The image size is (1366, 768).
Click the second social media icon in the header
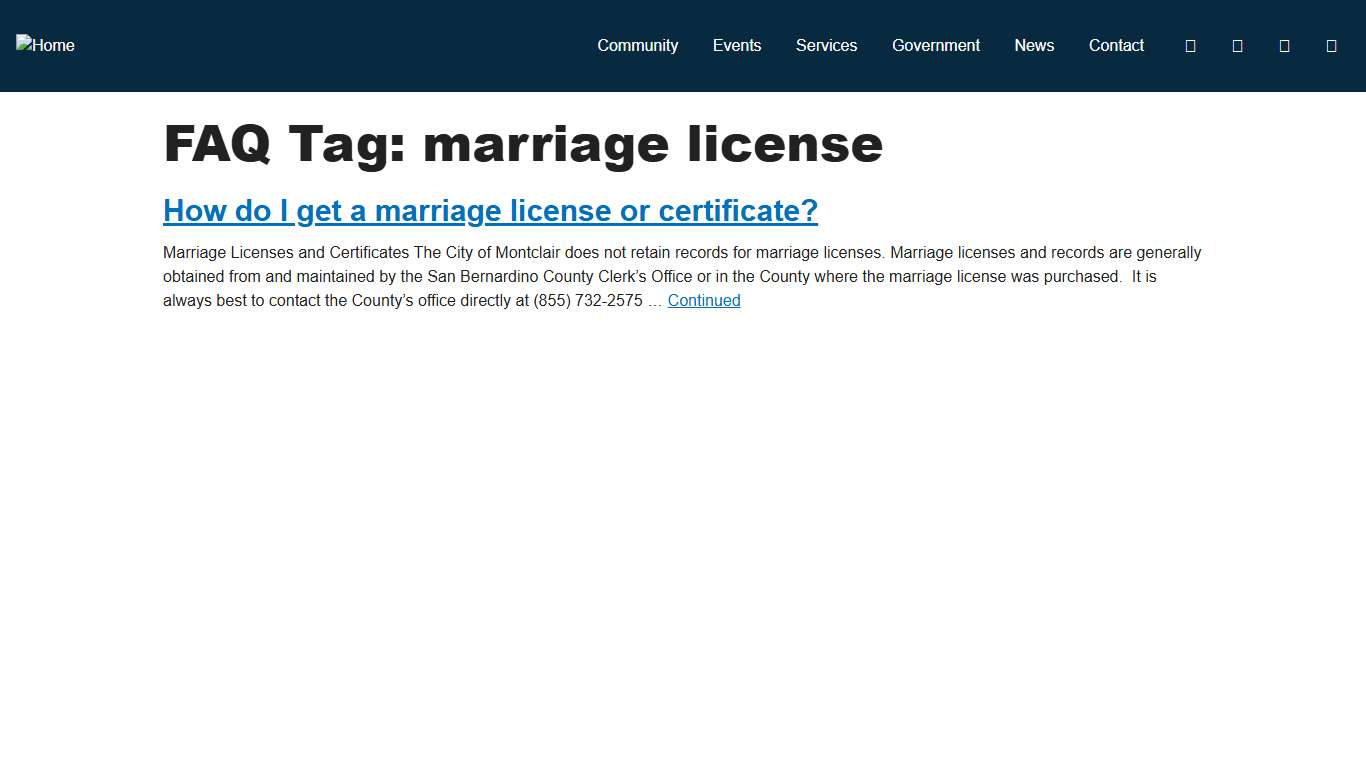[1237, 45]
